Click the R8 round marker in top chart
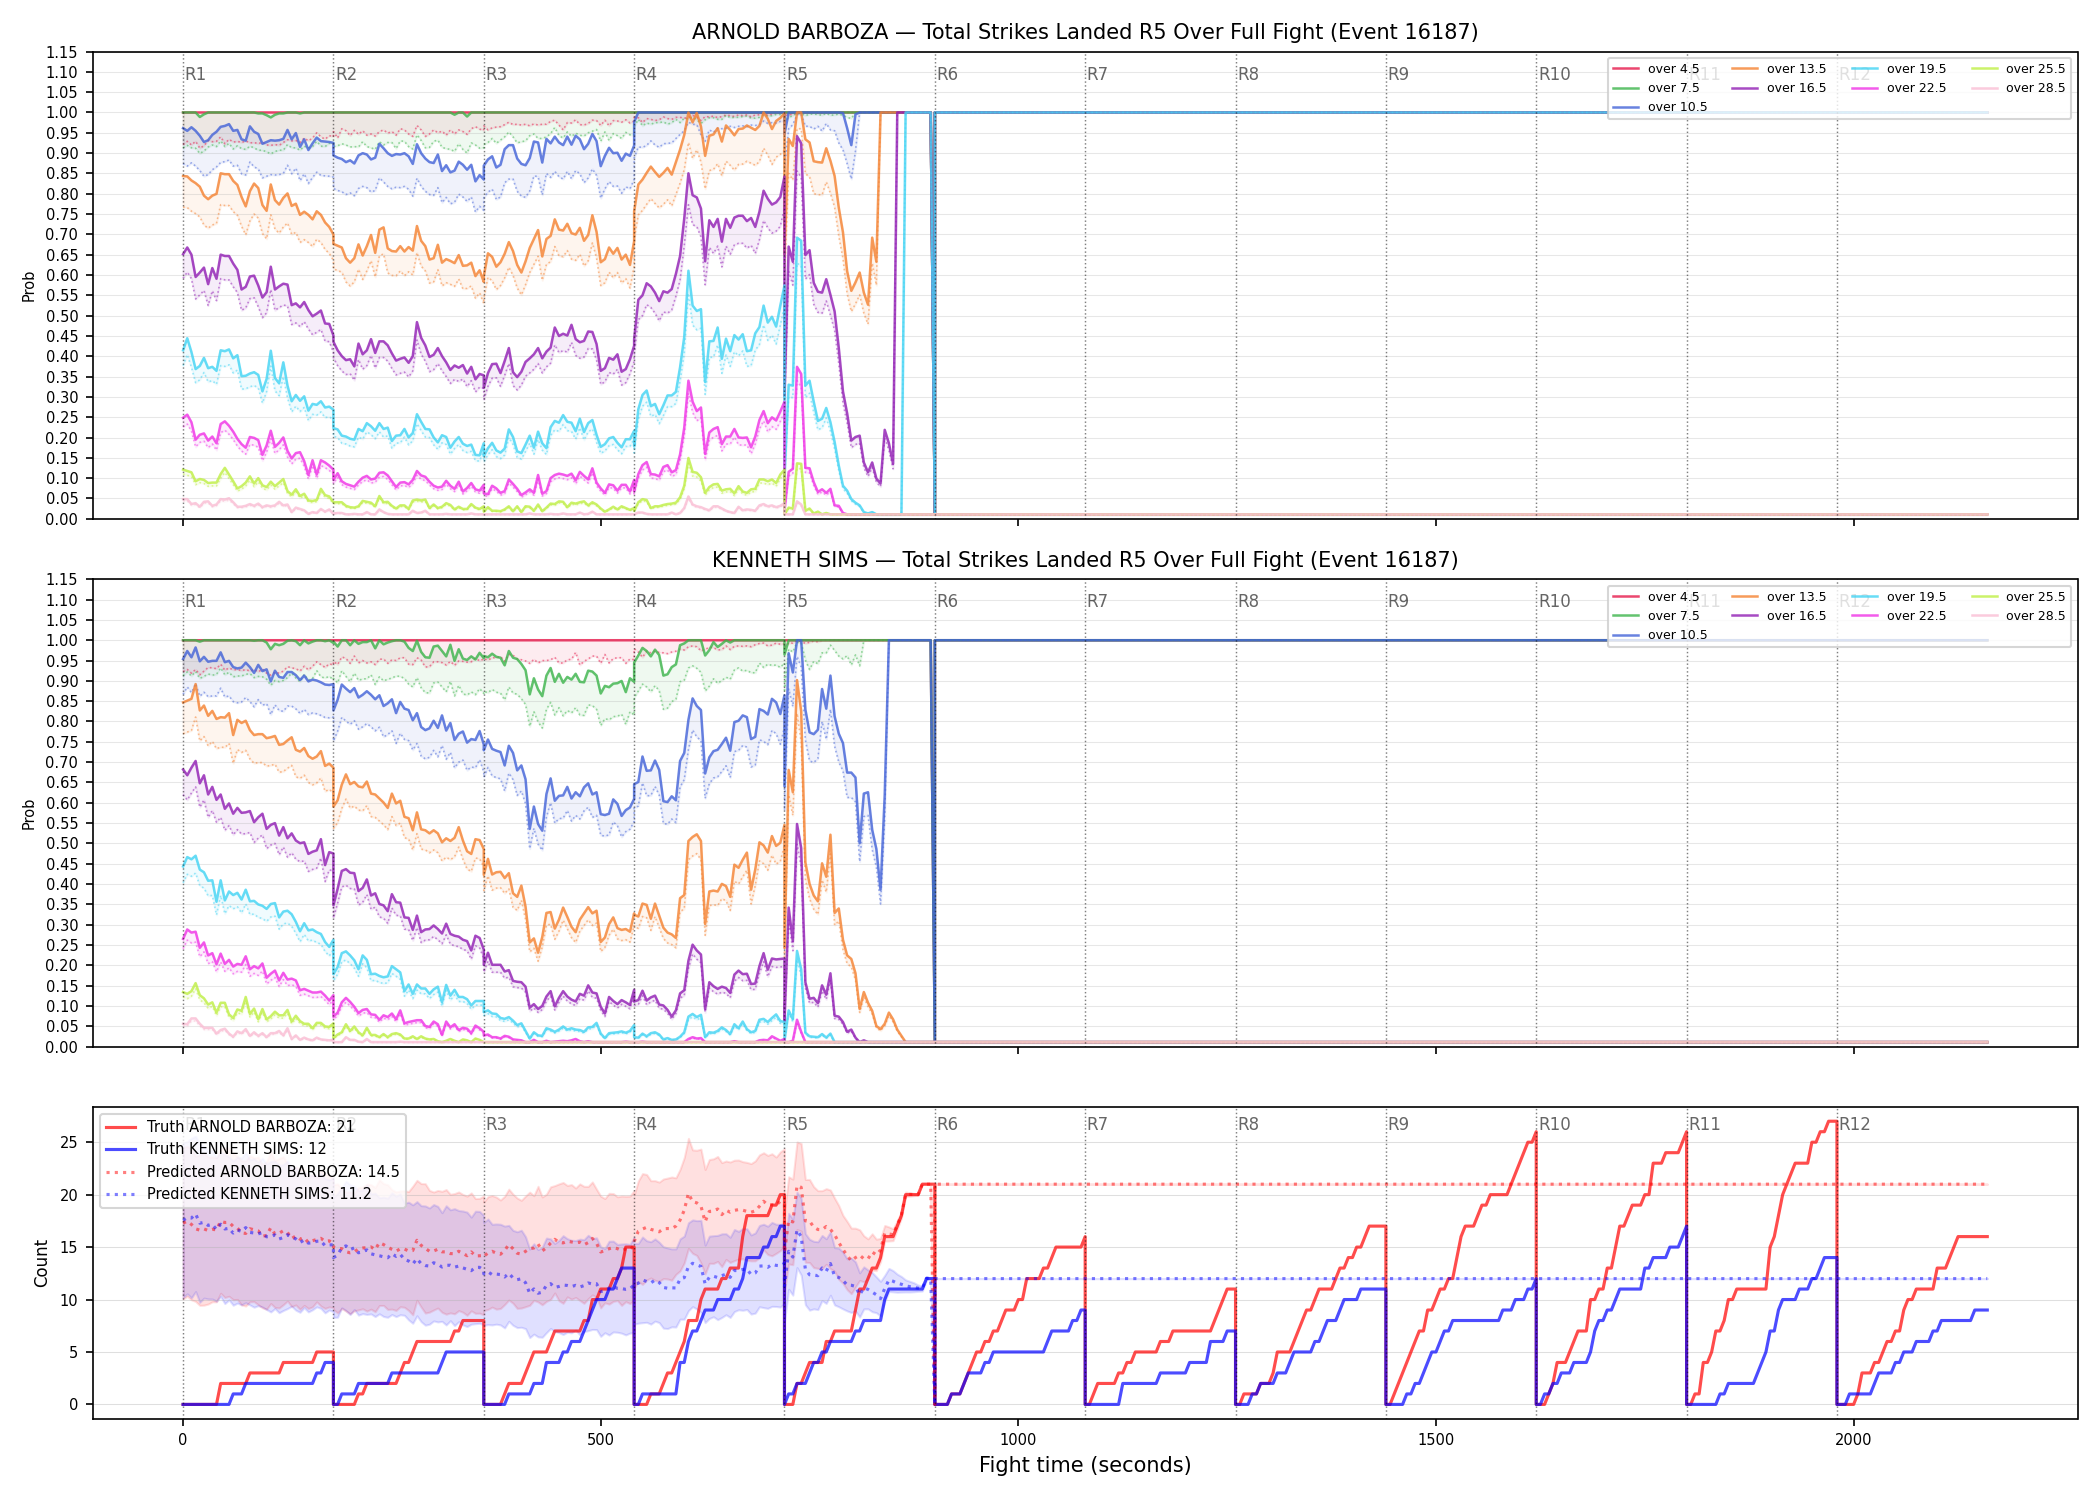Image resolution: width=2100 pixels, height=1500 pixels. click(x=1248, y=74)
